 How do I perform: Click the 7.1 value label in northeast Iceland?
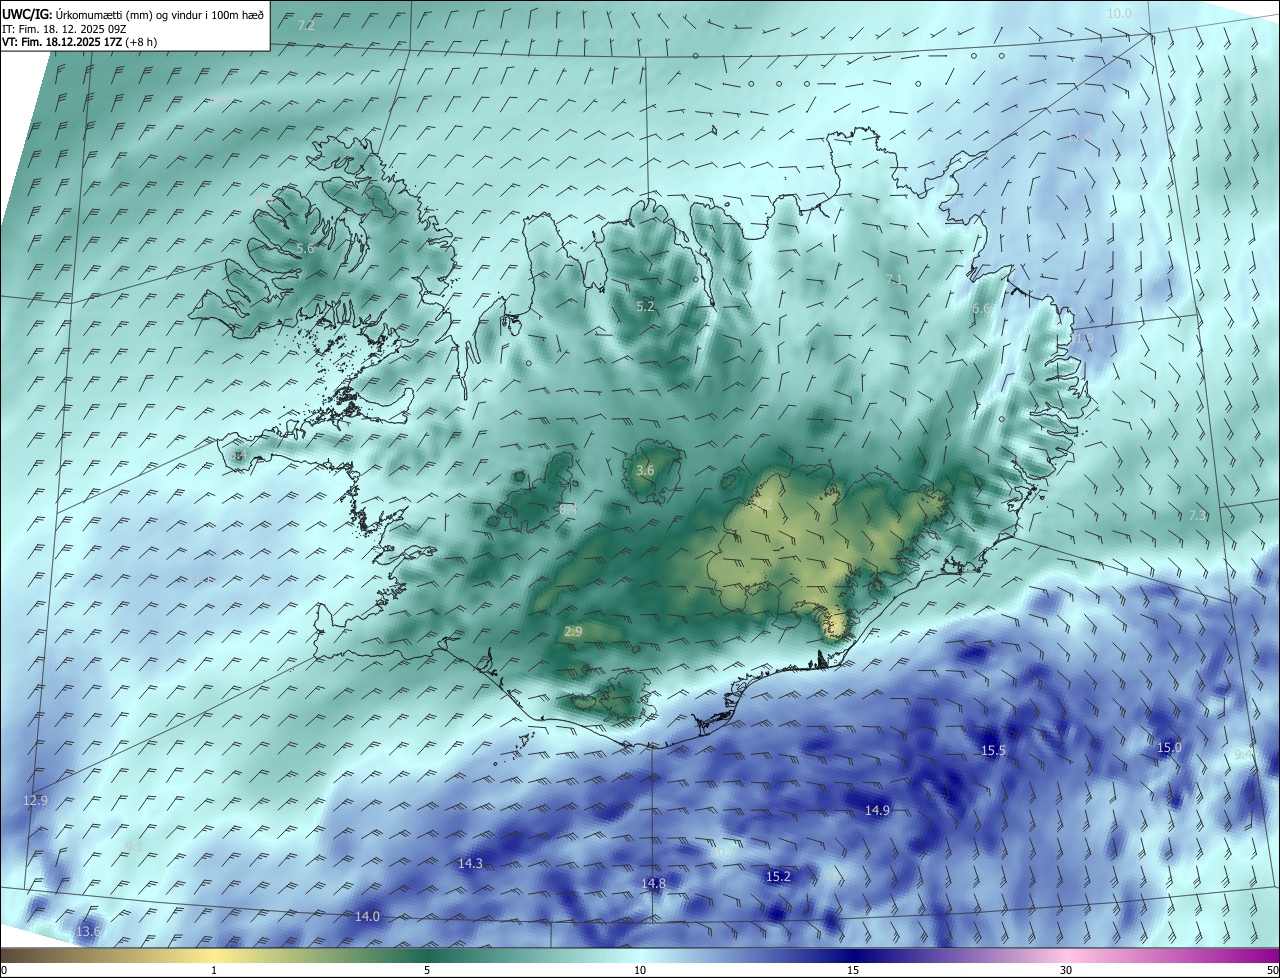pyautogui.click(x=895, y=279)
